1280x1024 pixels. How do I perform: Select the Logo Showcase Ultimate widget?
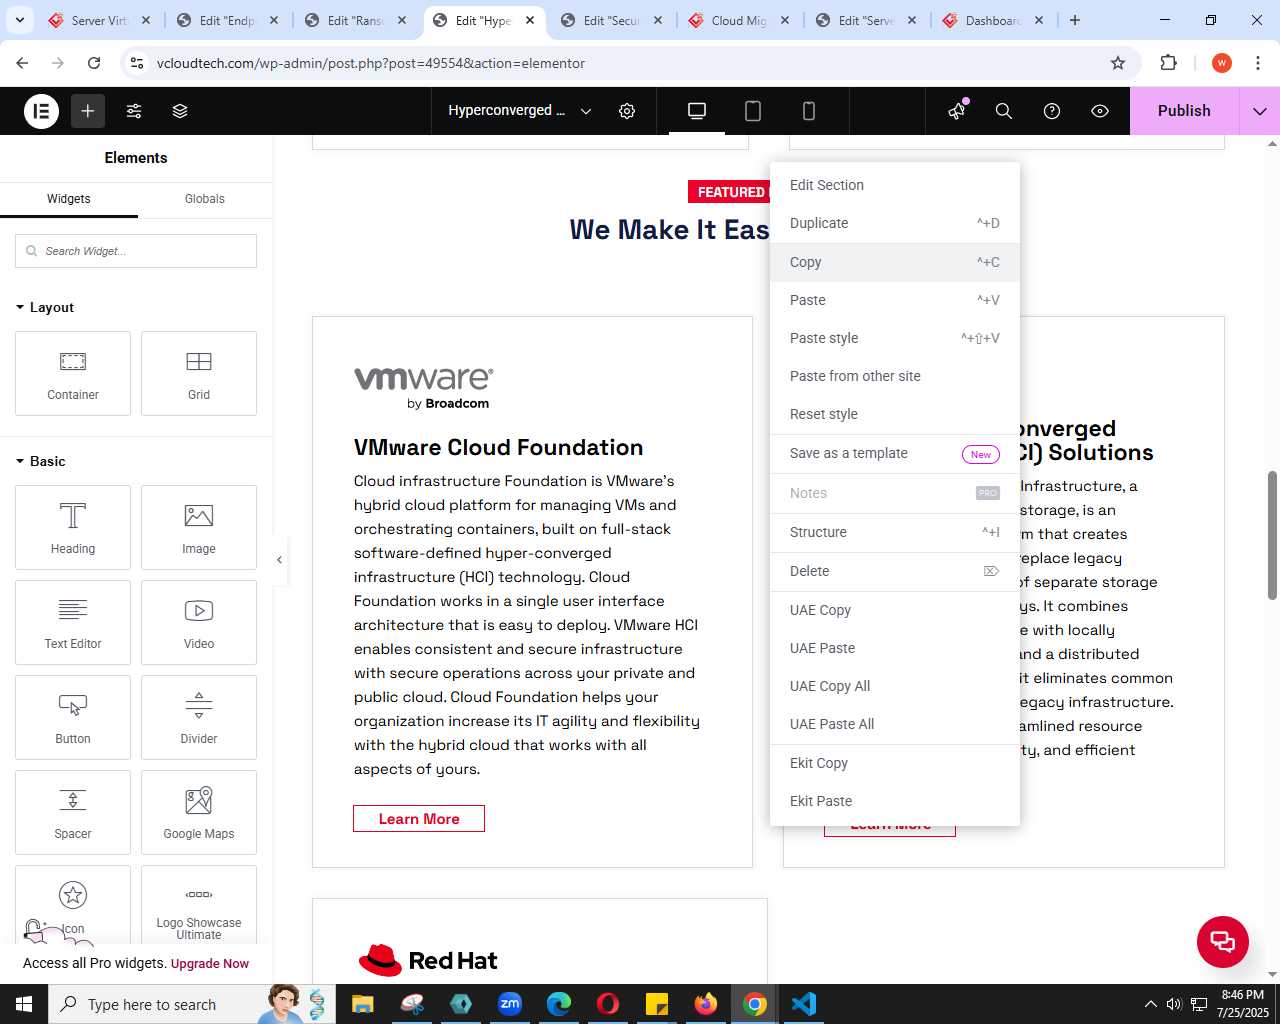(199, 905)
